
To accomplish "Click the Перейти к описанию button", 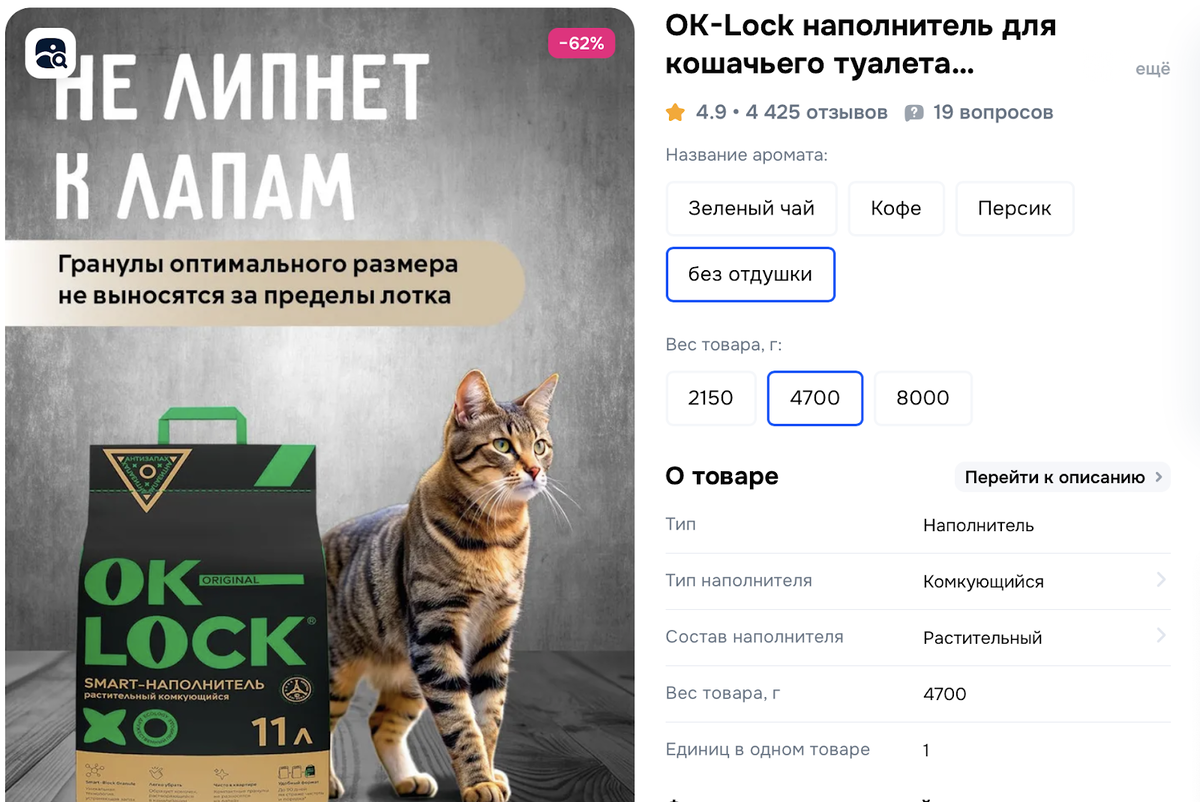I will coord(1063,477).
